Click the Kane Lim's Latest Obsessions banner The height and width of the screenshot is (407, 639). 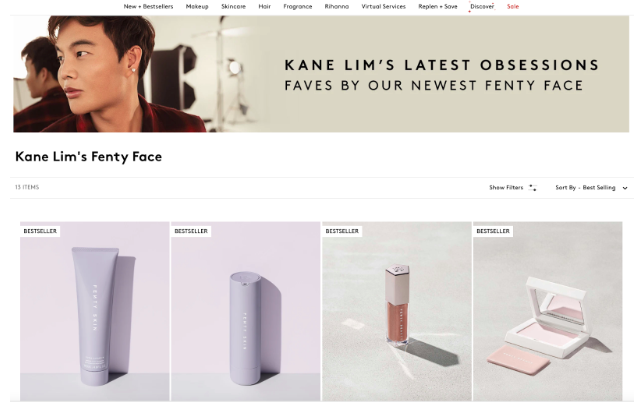(321, 74)
